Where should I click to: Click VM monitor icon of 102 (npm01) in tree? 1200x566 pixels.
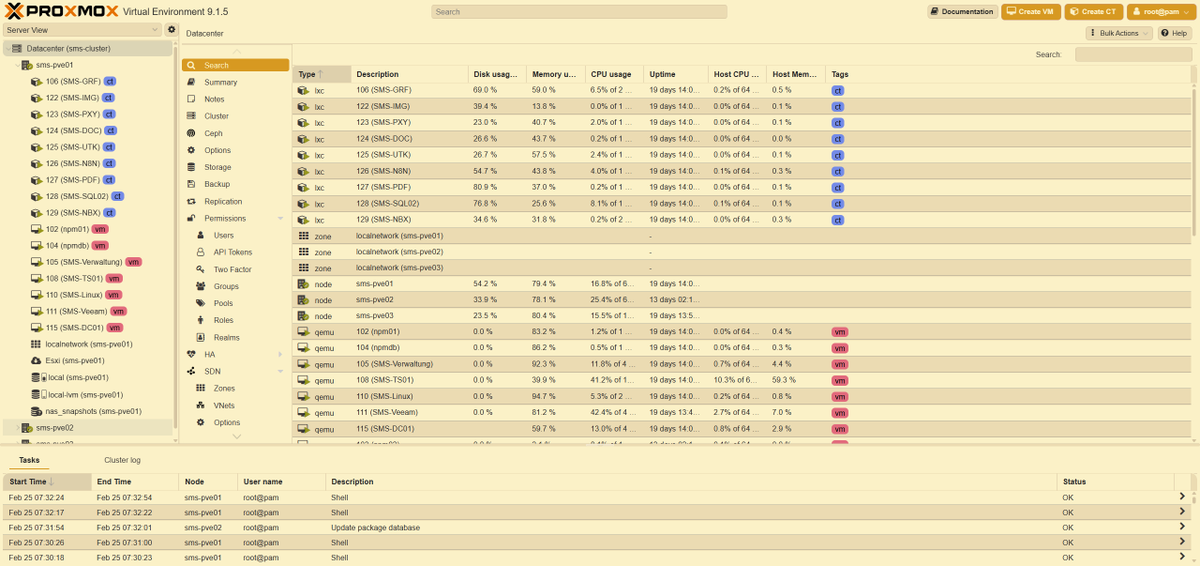point(38,229)
